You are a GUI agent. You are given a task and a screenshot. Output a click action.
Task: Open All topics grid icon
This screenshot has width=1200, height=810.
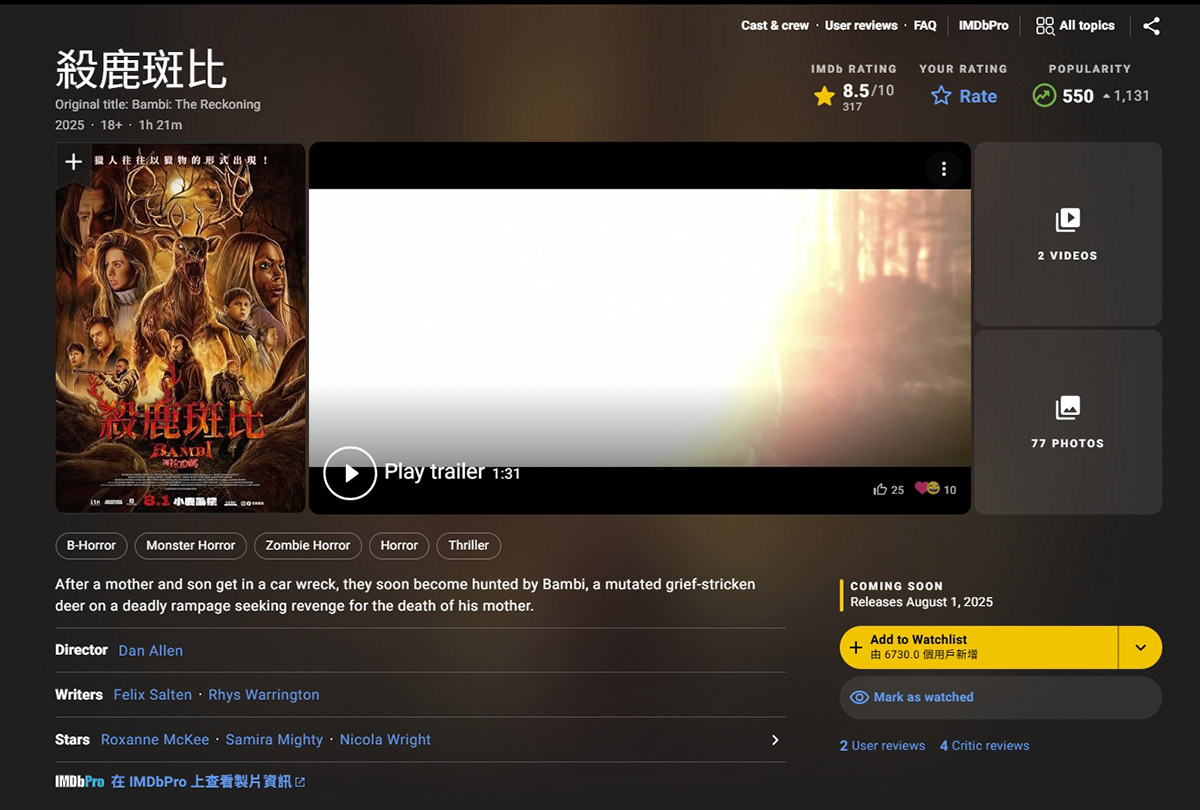pyautogui.click(x=1045, y=26)
